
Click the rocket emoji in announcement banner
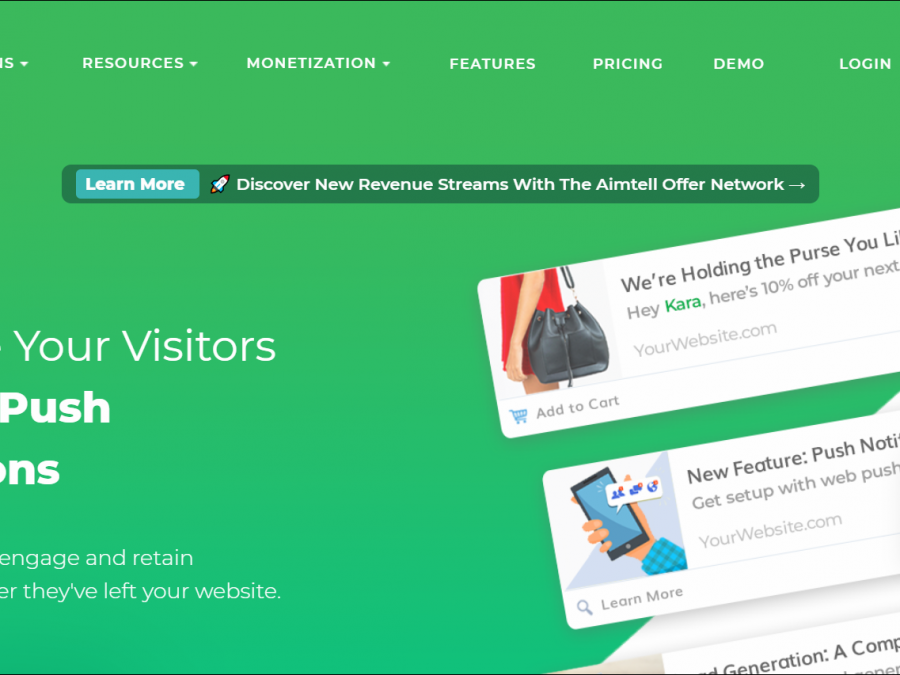(x=220, y=184)
